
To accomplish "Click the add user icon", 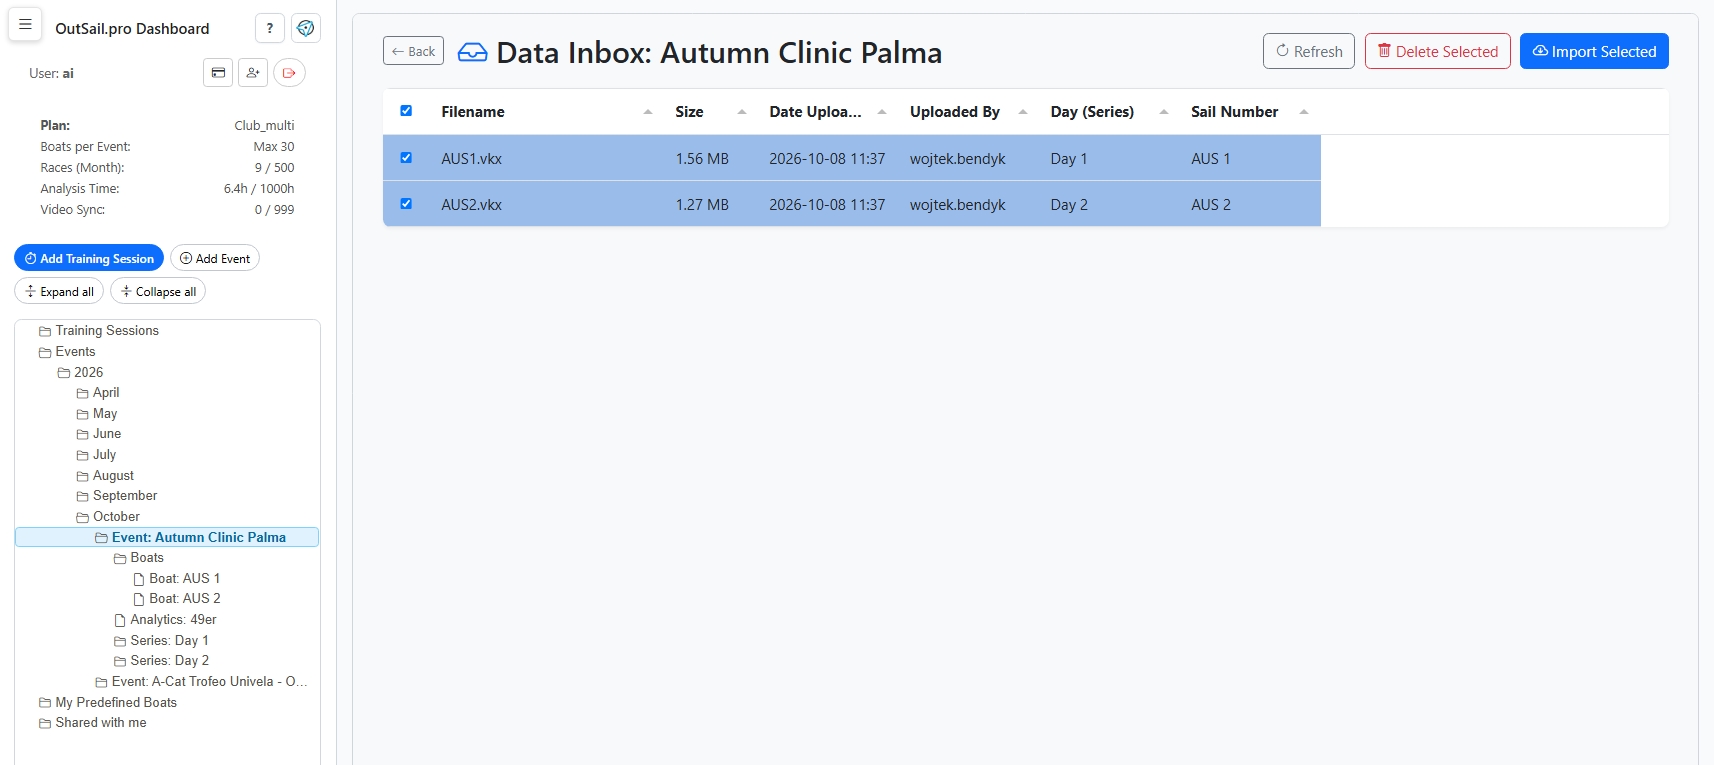I will tap(253, 73).
